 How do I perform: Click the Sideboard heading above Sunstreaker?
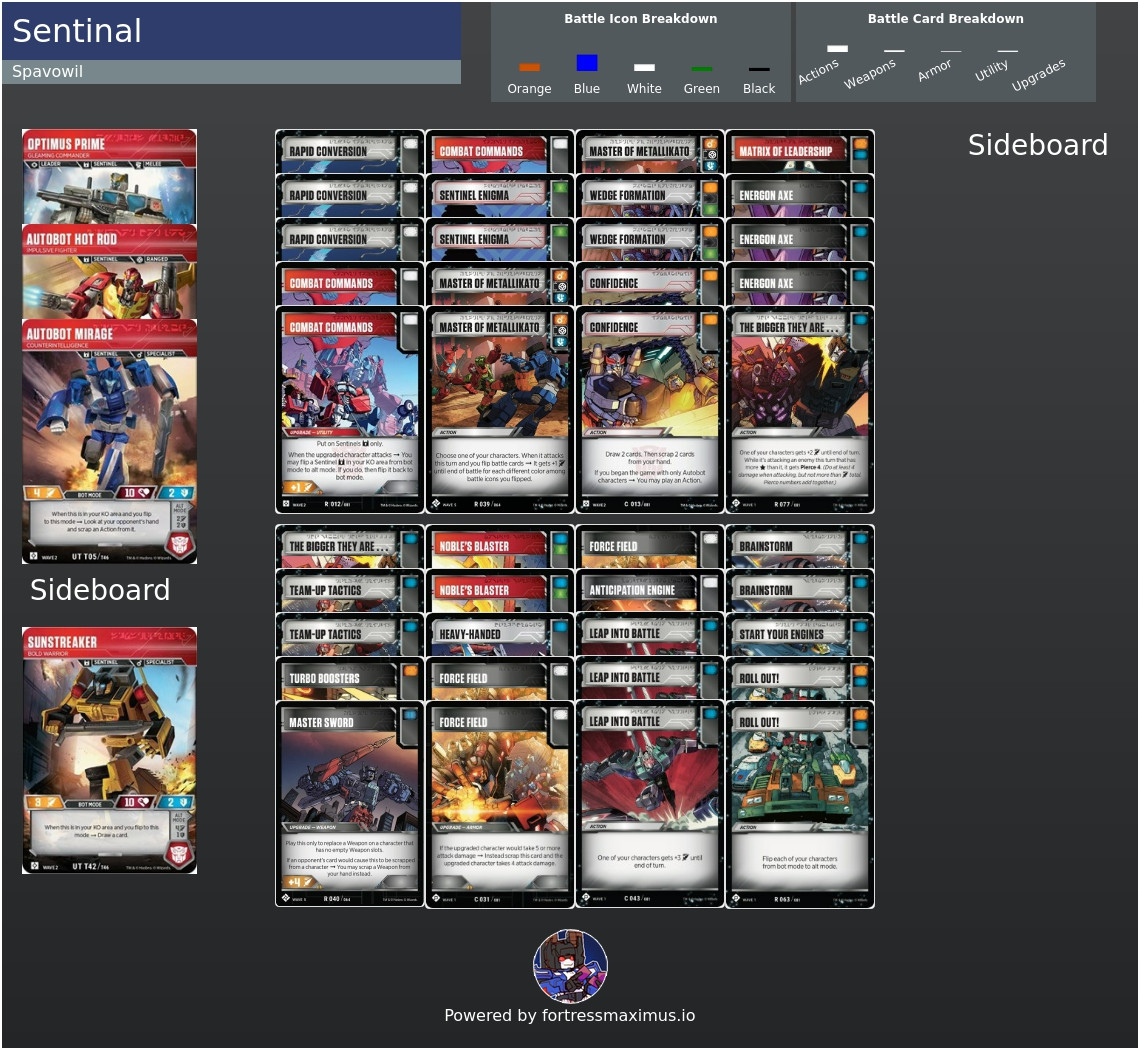(100, 590)
